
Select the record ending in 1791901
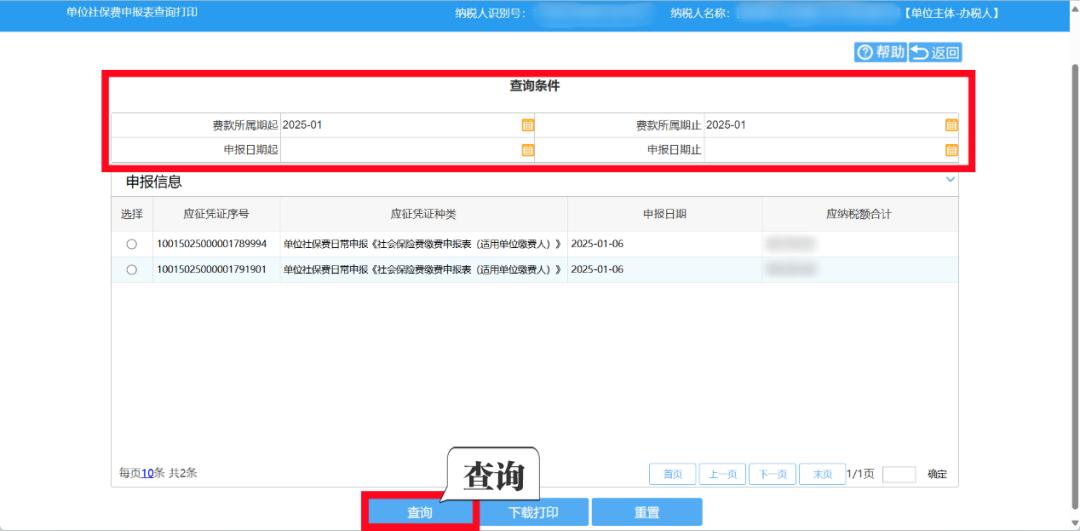tap(131, 270)
